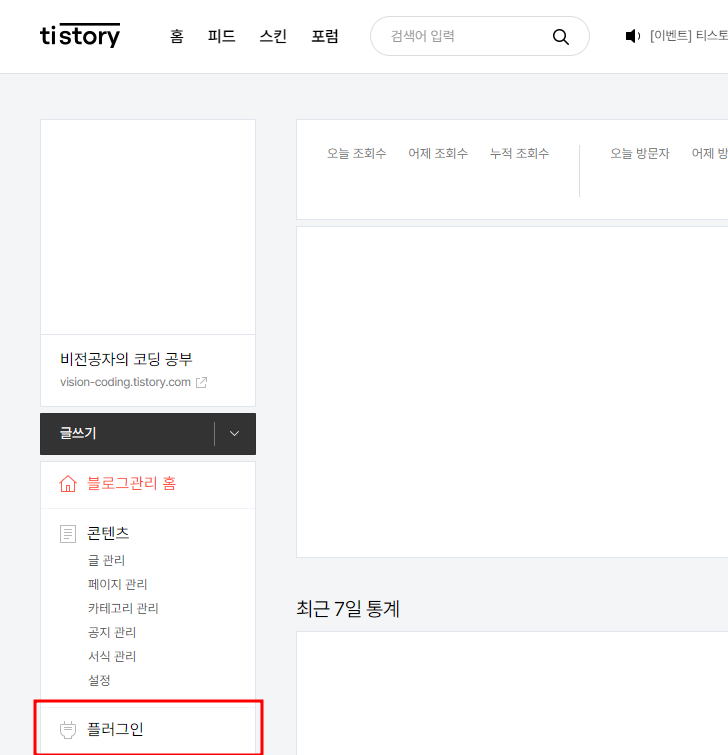Click the 오늘 조회수 label
Viewport: 728px width, 755px height.
point(357,154)
